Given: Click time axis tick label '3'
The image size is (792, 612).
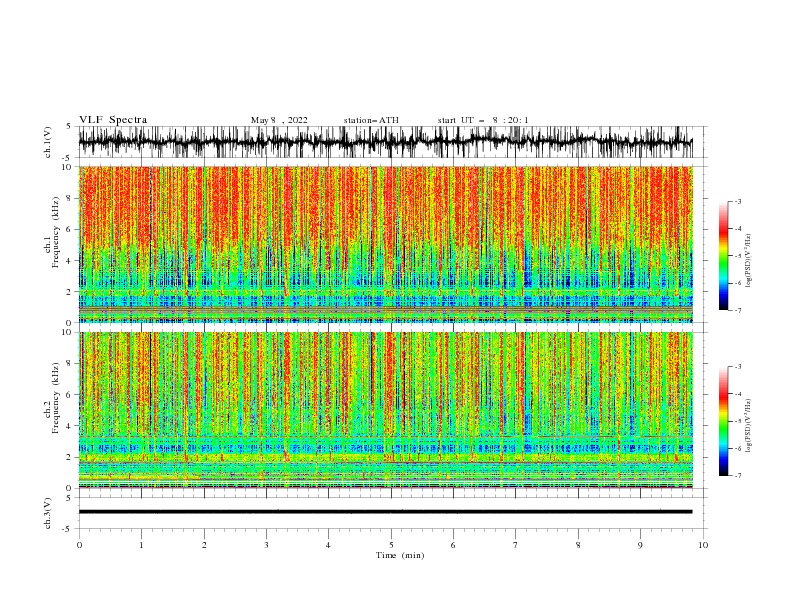Looking at the screenshot, I should [x=266, y=545].
